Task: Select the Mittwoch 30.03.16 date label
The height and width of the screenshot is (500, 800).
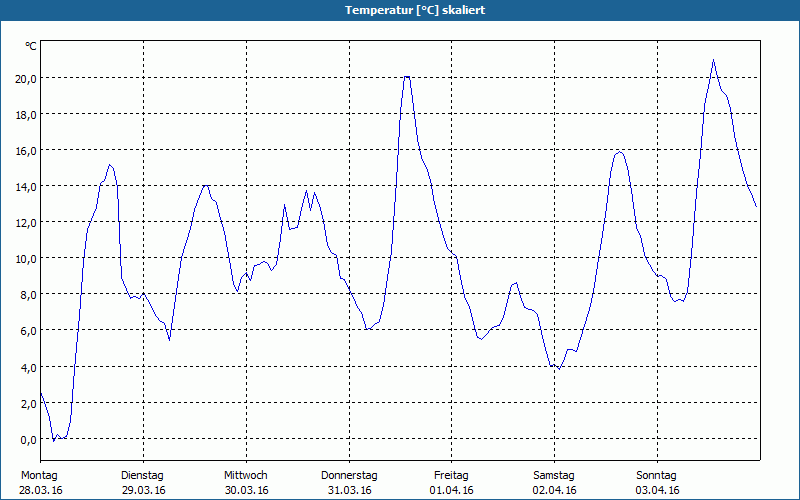Action: (246, 483)
